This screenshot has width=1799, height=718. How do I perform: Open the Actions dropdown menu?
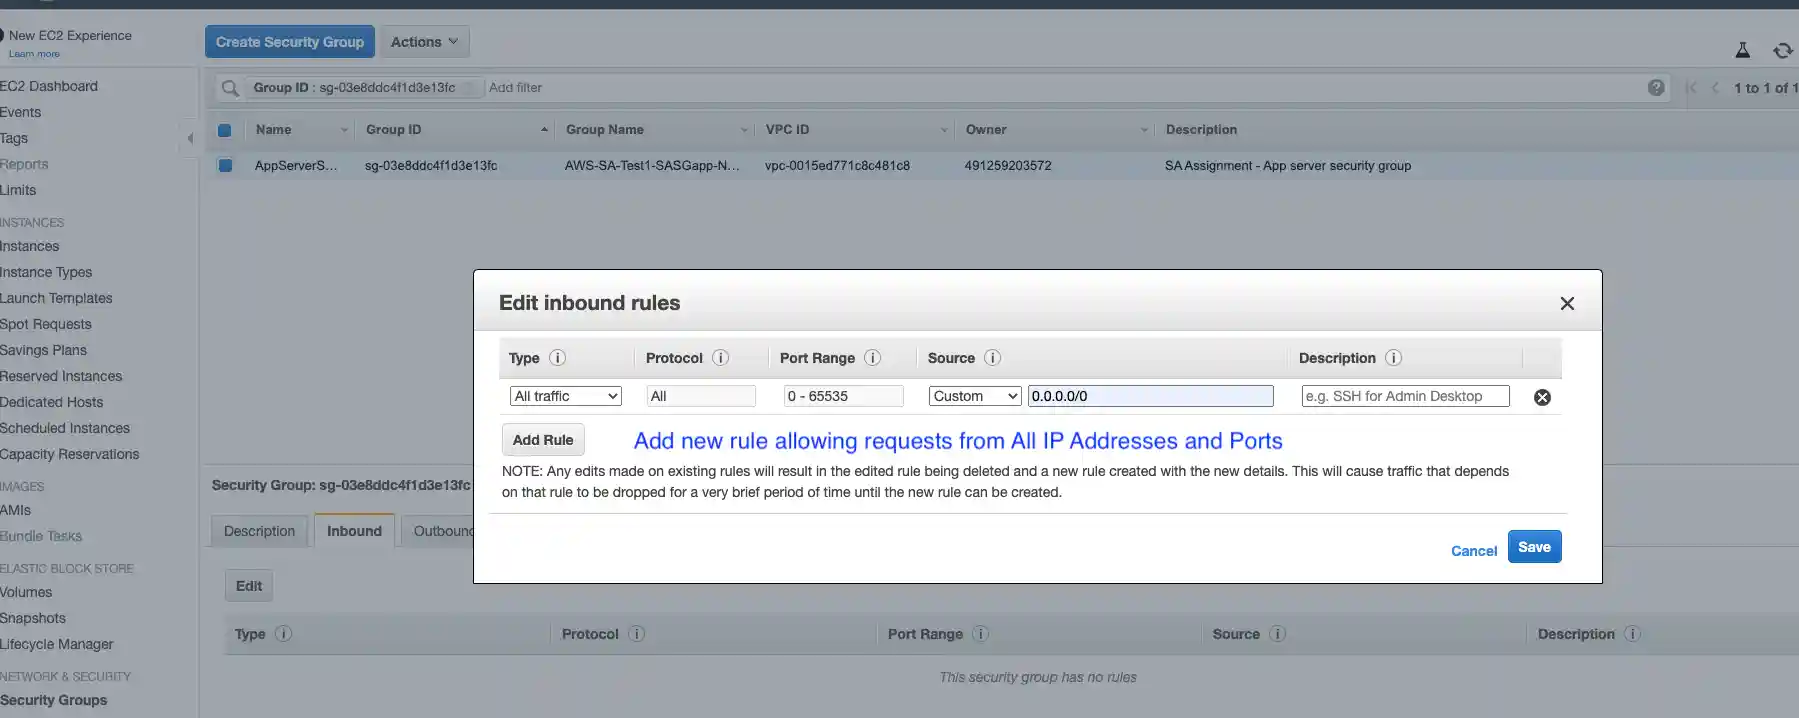tap(424, 42)
